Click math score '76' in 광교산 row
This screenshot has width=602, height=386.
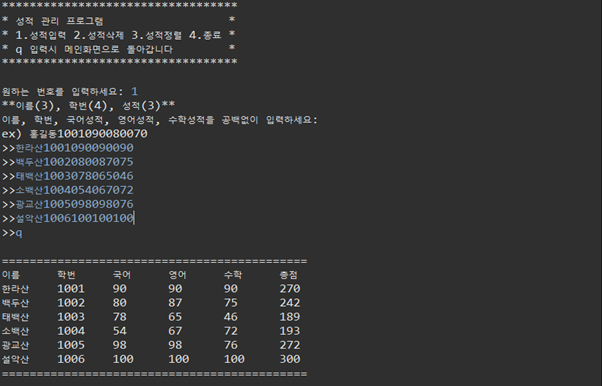231,345
